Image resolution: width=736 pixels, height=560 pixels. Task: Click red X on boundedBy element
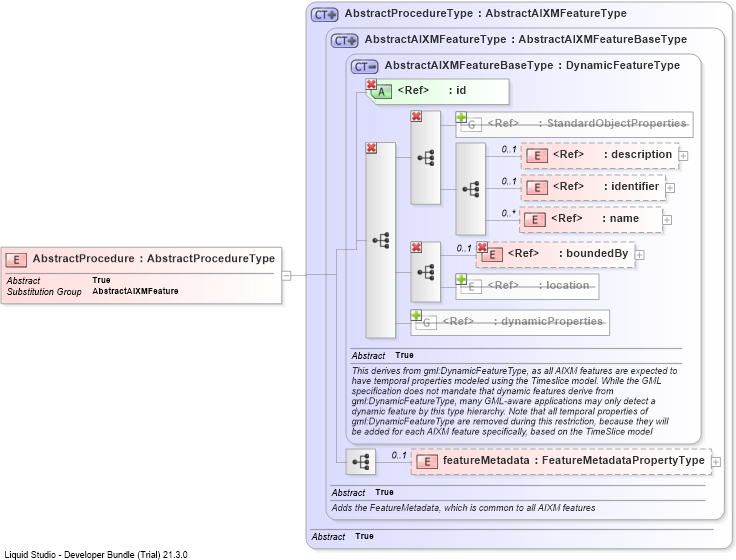pos(482,247)
